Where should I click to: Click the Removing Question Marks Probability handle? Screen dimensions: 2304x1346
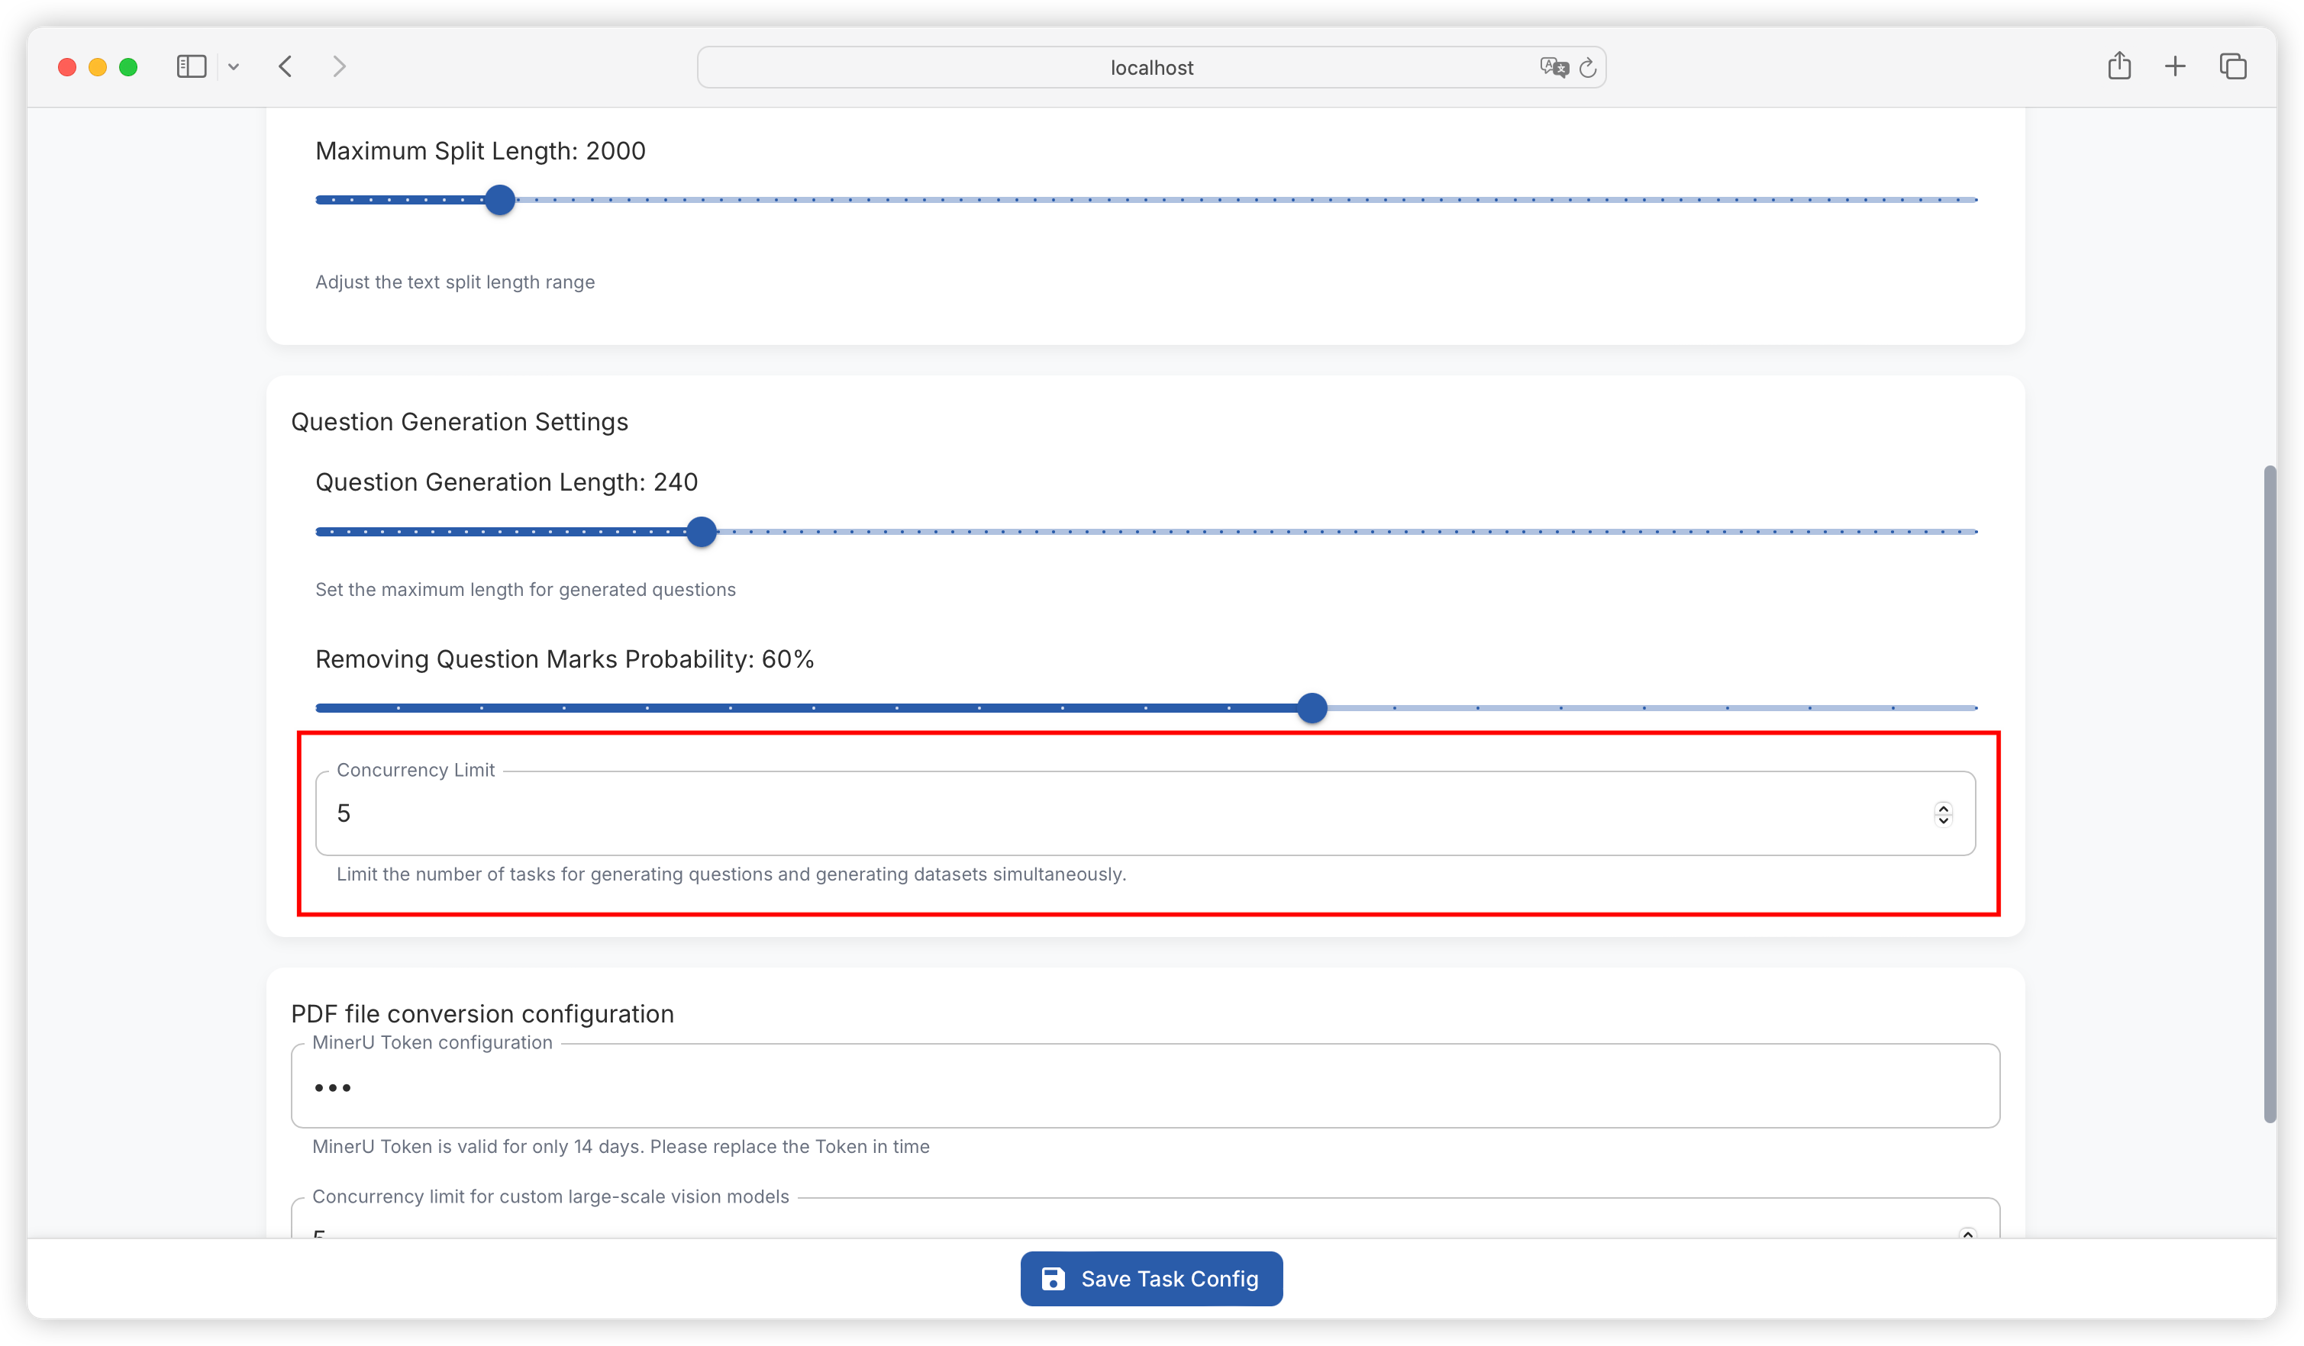click(1312, 708)
